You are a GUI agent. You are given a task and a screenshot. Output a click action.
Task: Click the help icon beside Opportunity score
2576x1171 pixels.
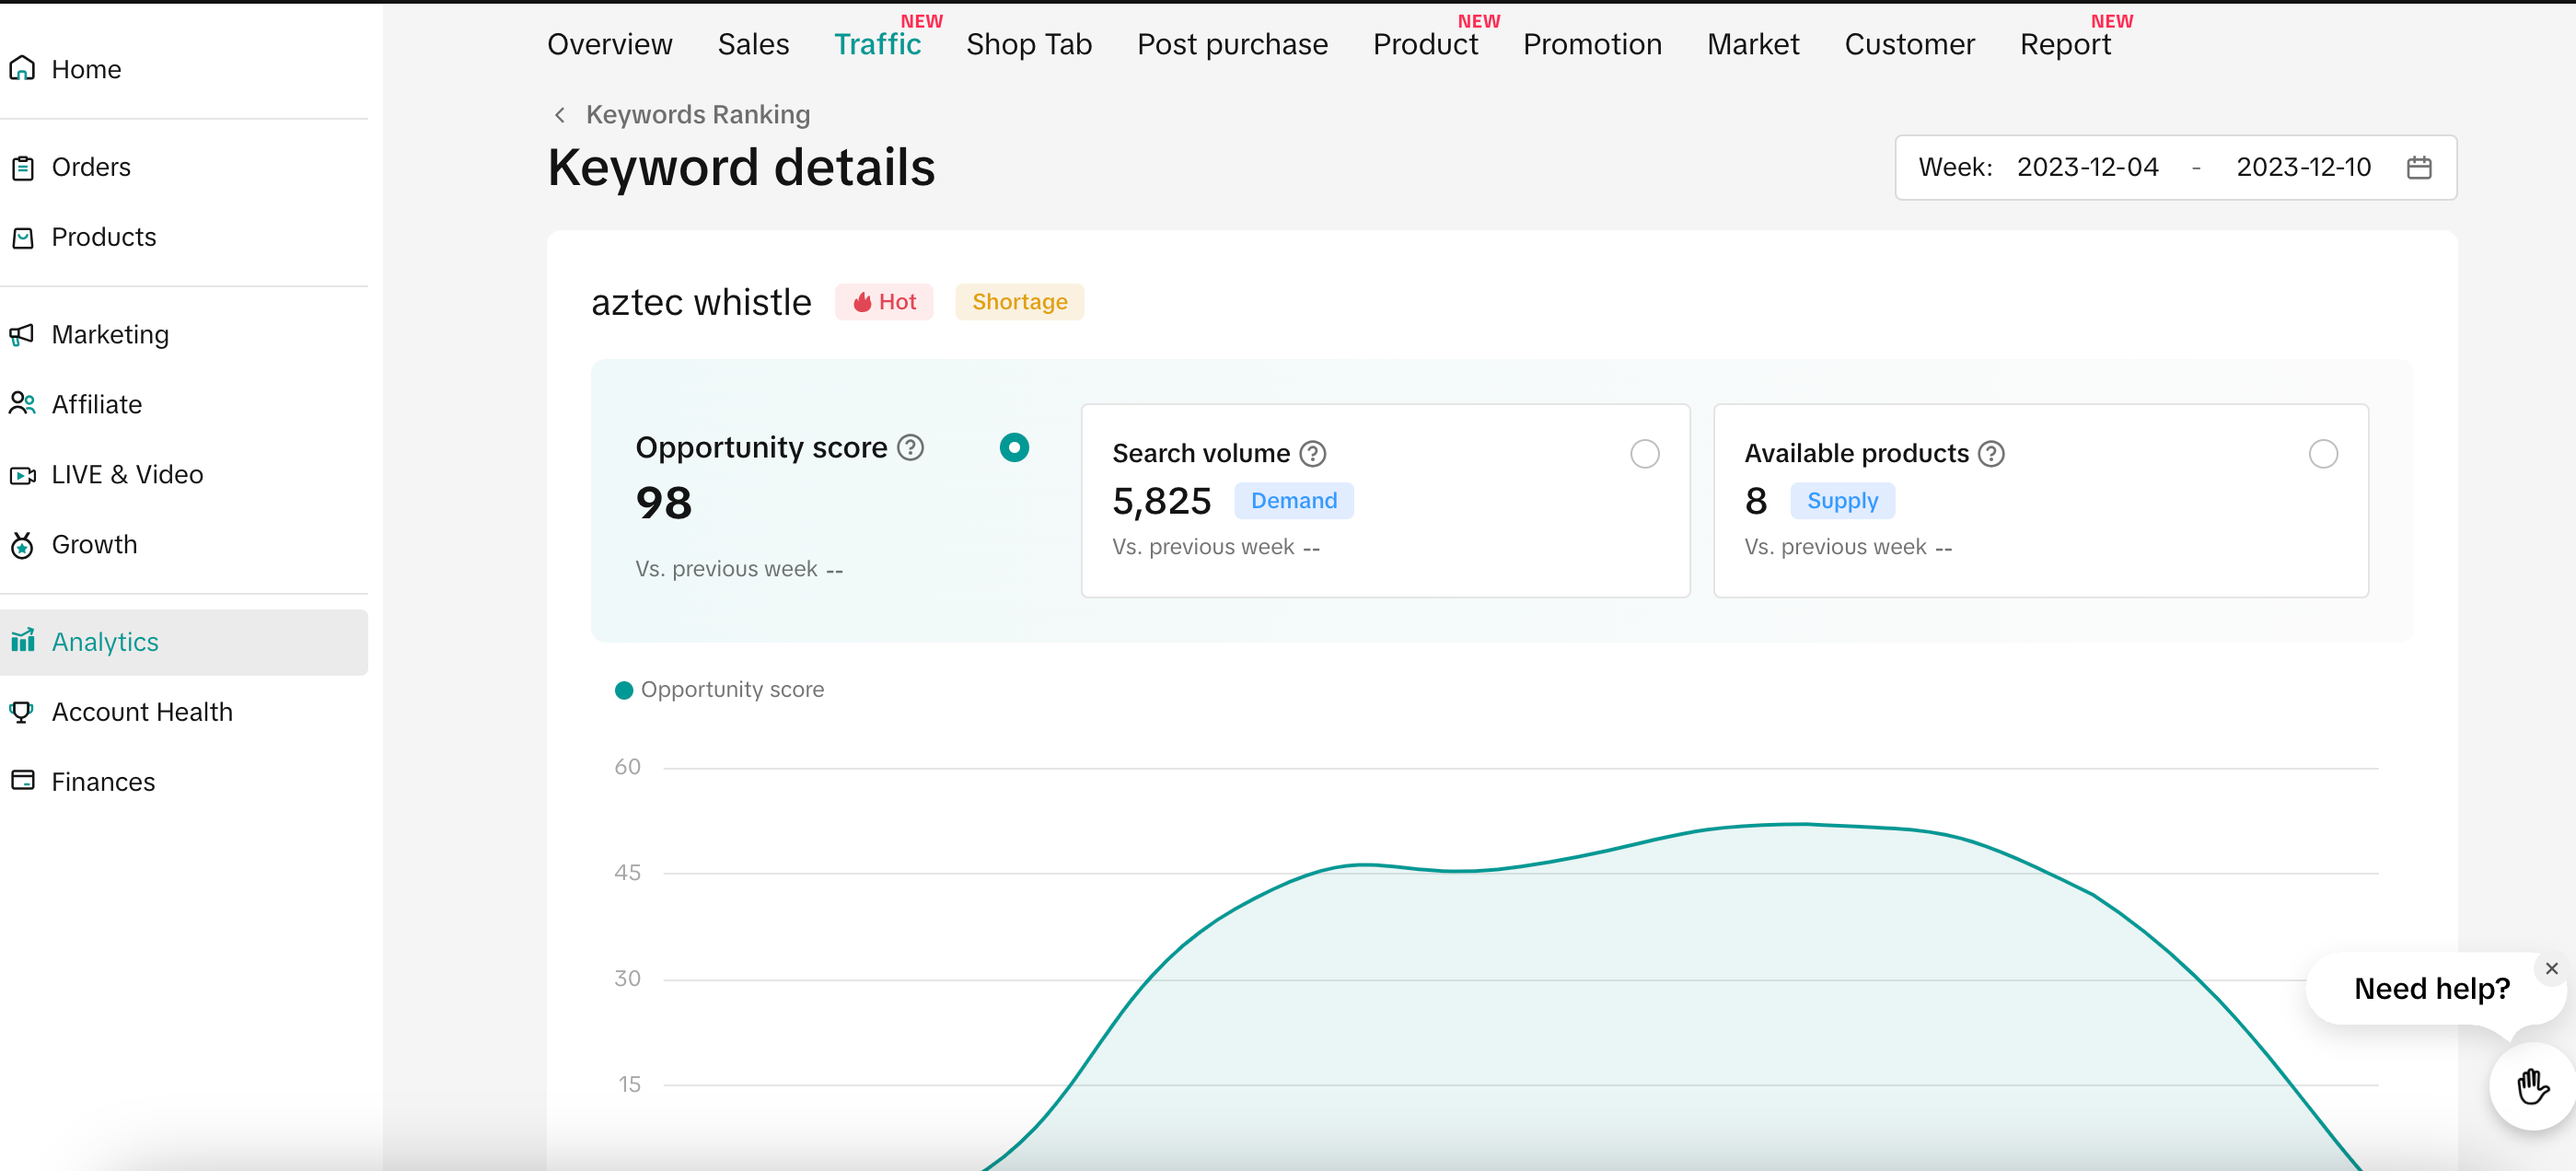(910, 447)
